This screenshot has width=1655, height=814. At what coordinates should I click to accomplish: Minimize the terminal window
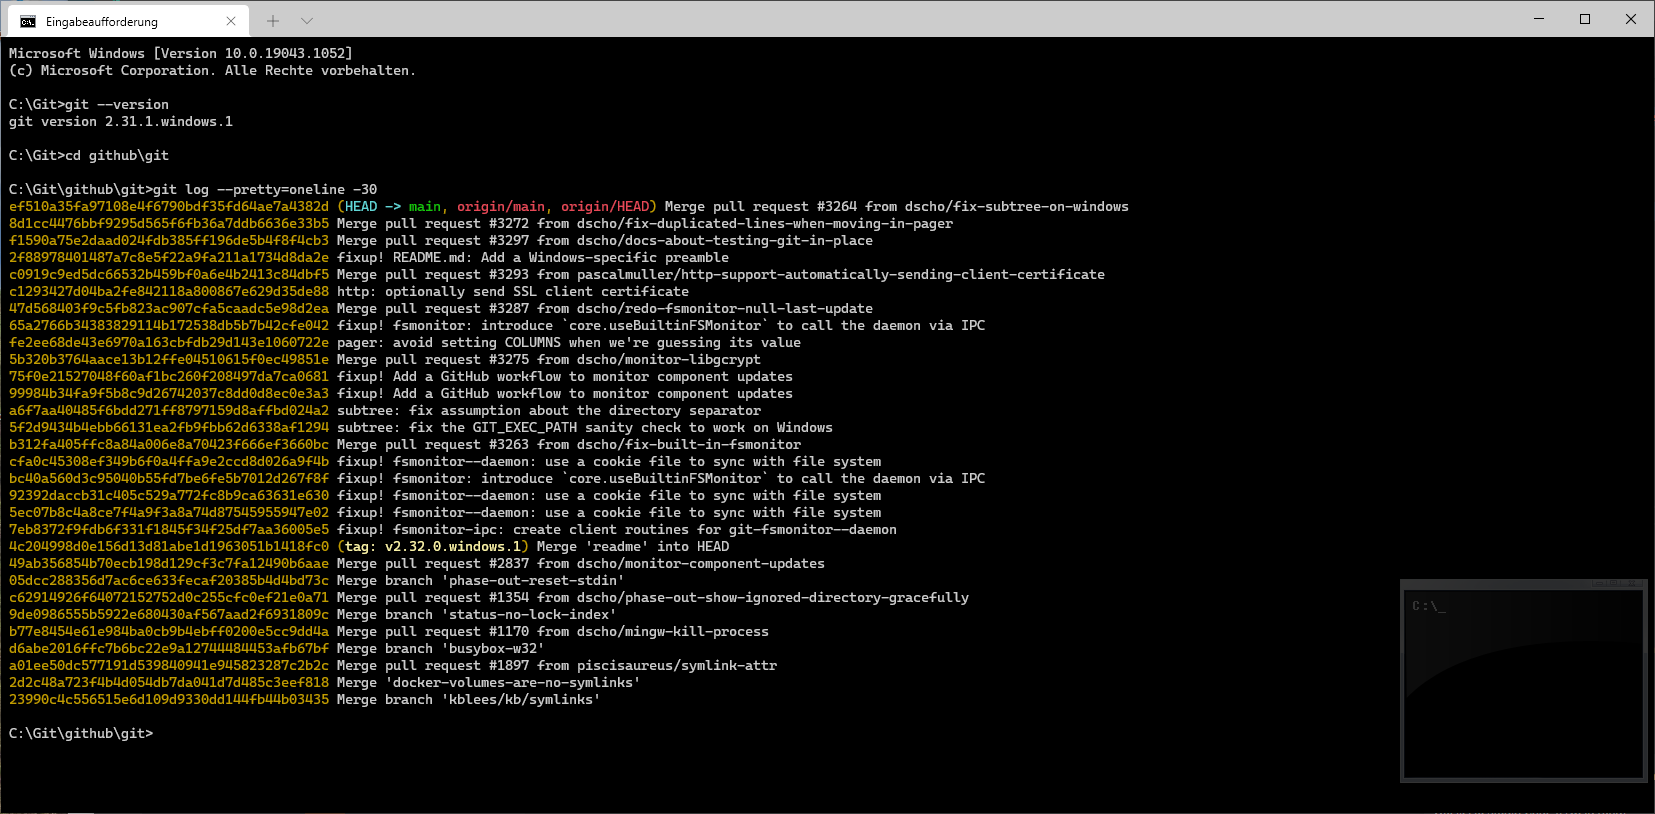(x=1539, y=19)
